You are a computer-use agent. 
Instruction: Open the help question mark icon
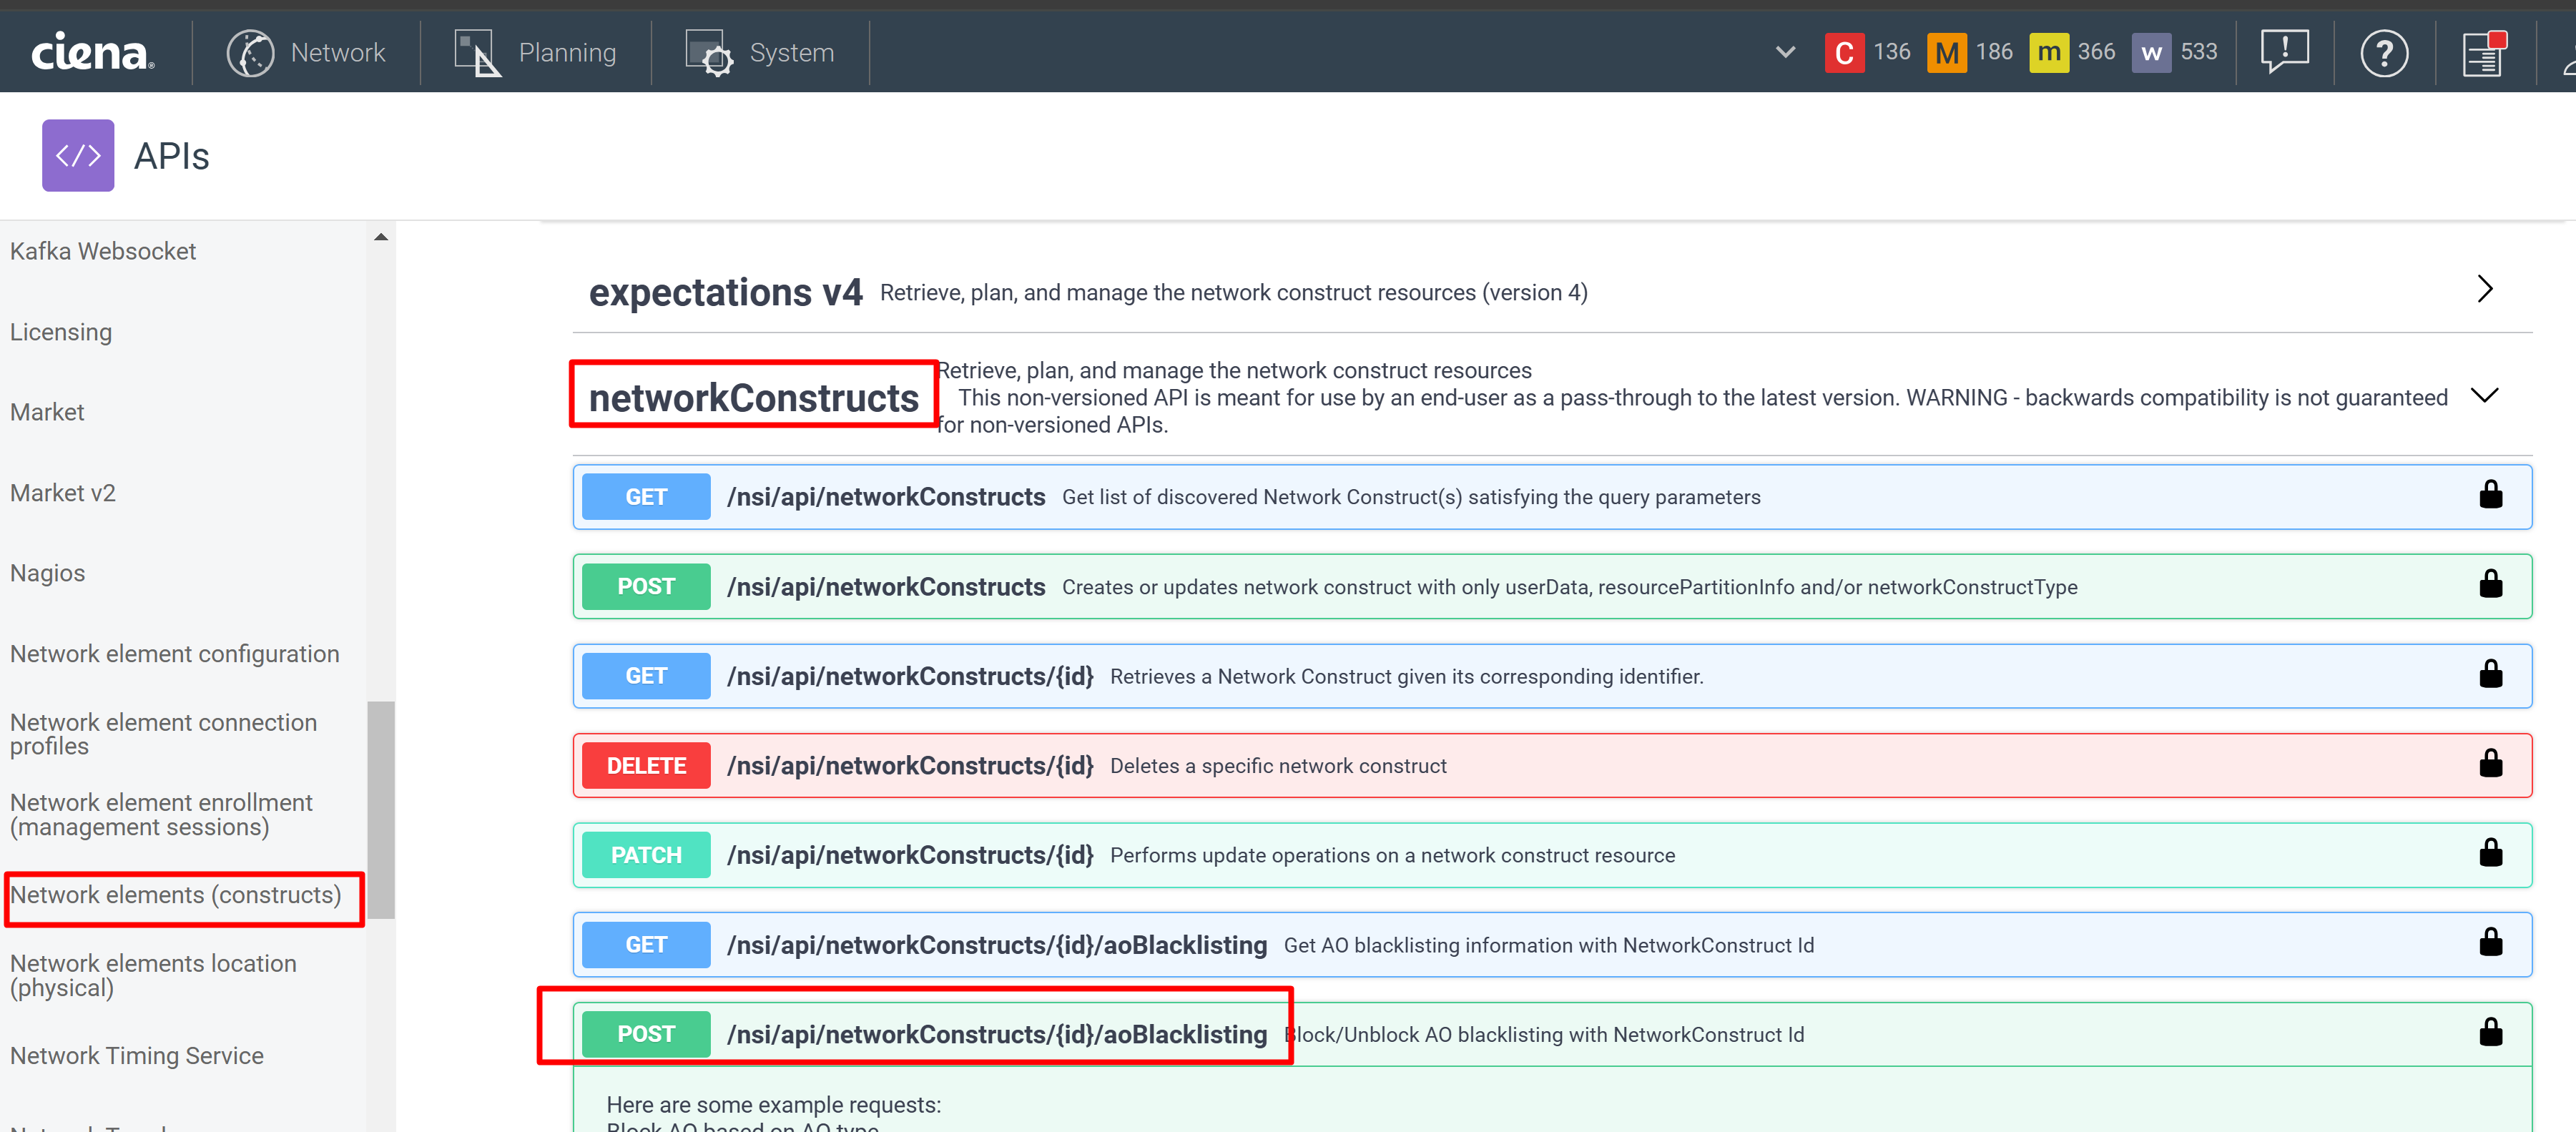[x=2384, y=52]
